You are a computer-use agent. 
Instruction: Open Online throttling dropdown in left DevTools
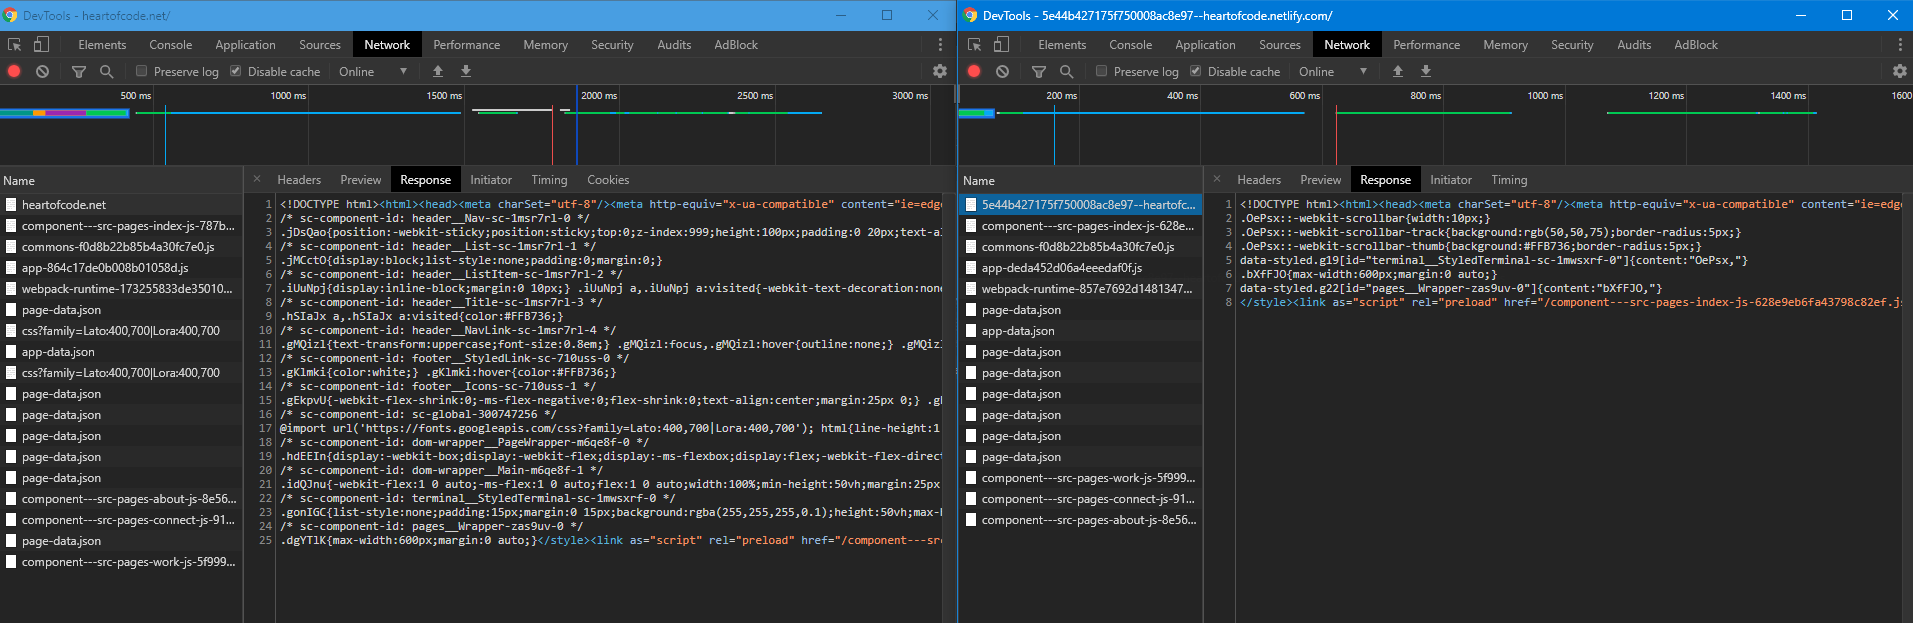(373, 72)
